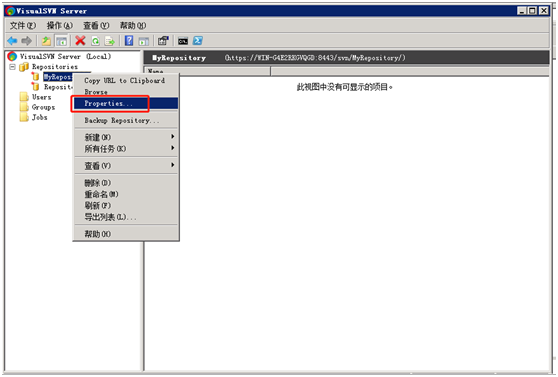This screenshot has height=377, width=558.
Task: Open the 操作(A) menu
Action: pos(60,26)
